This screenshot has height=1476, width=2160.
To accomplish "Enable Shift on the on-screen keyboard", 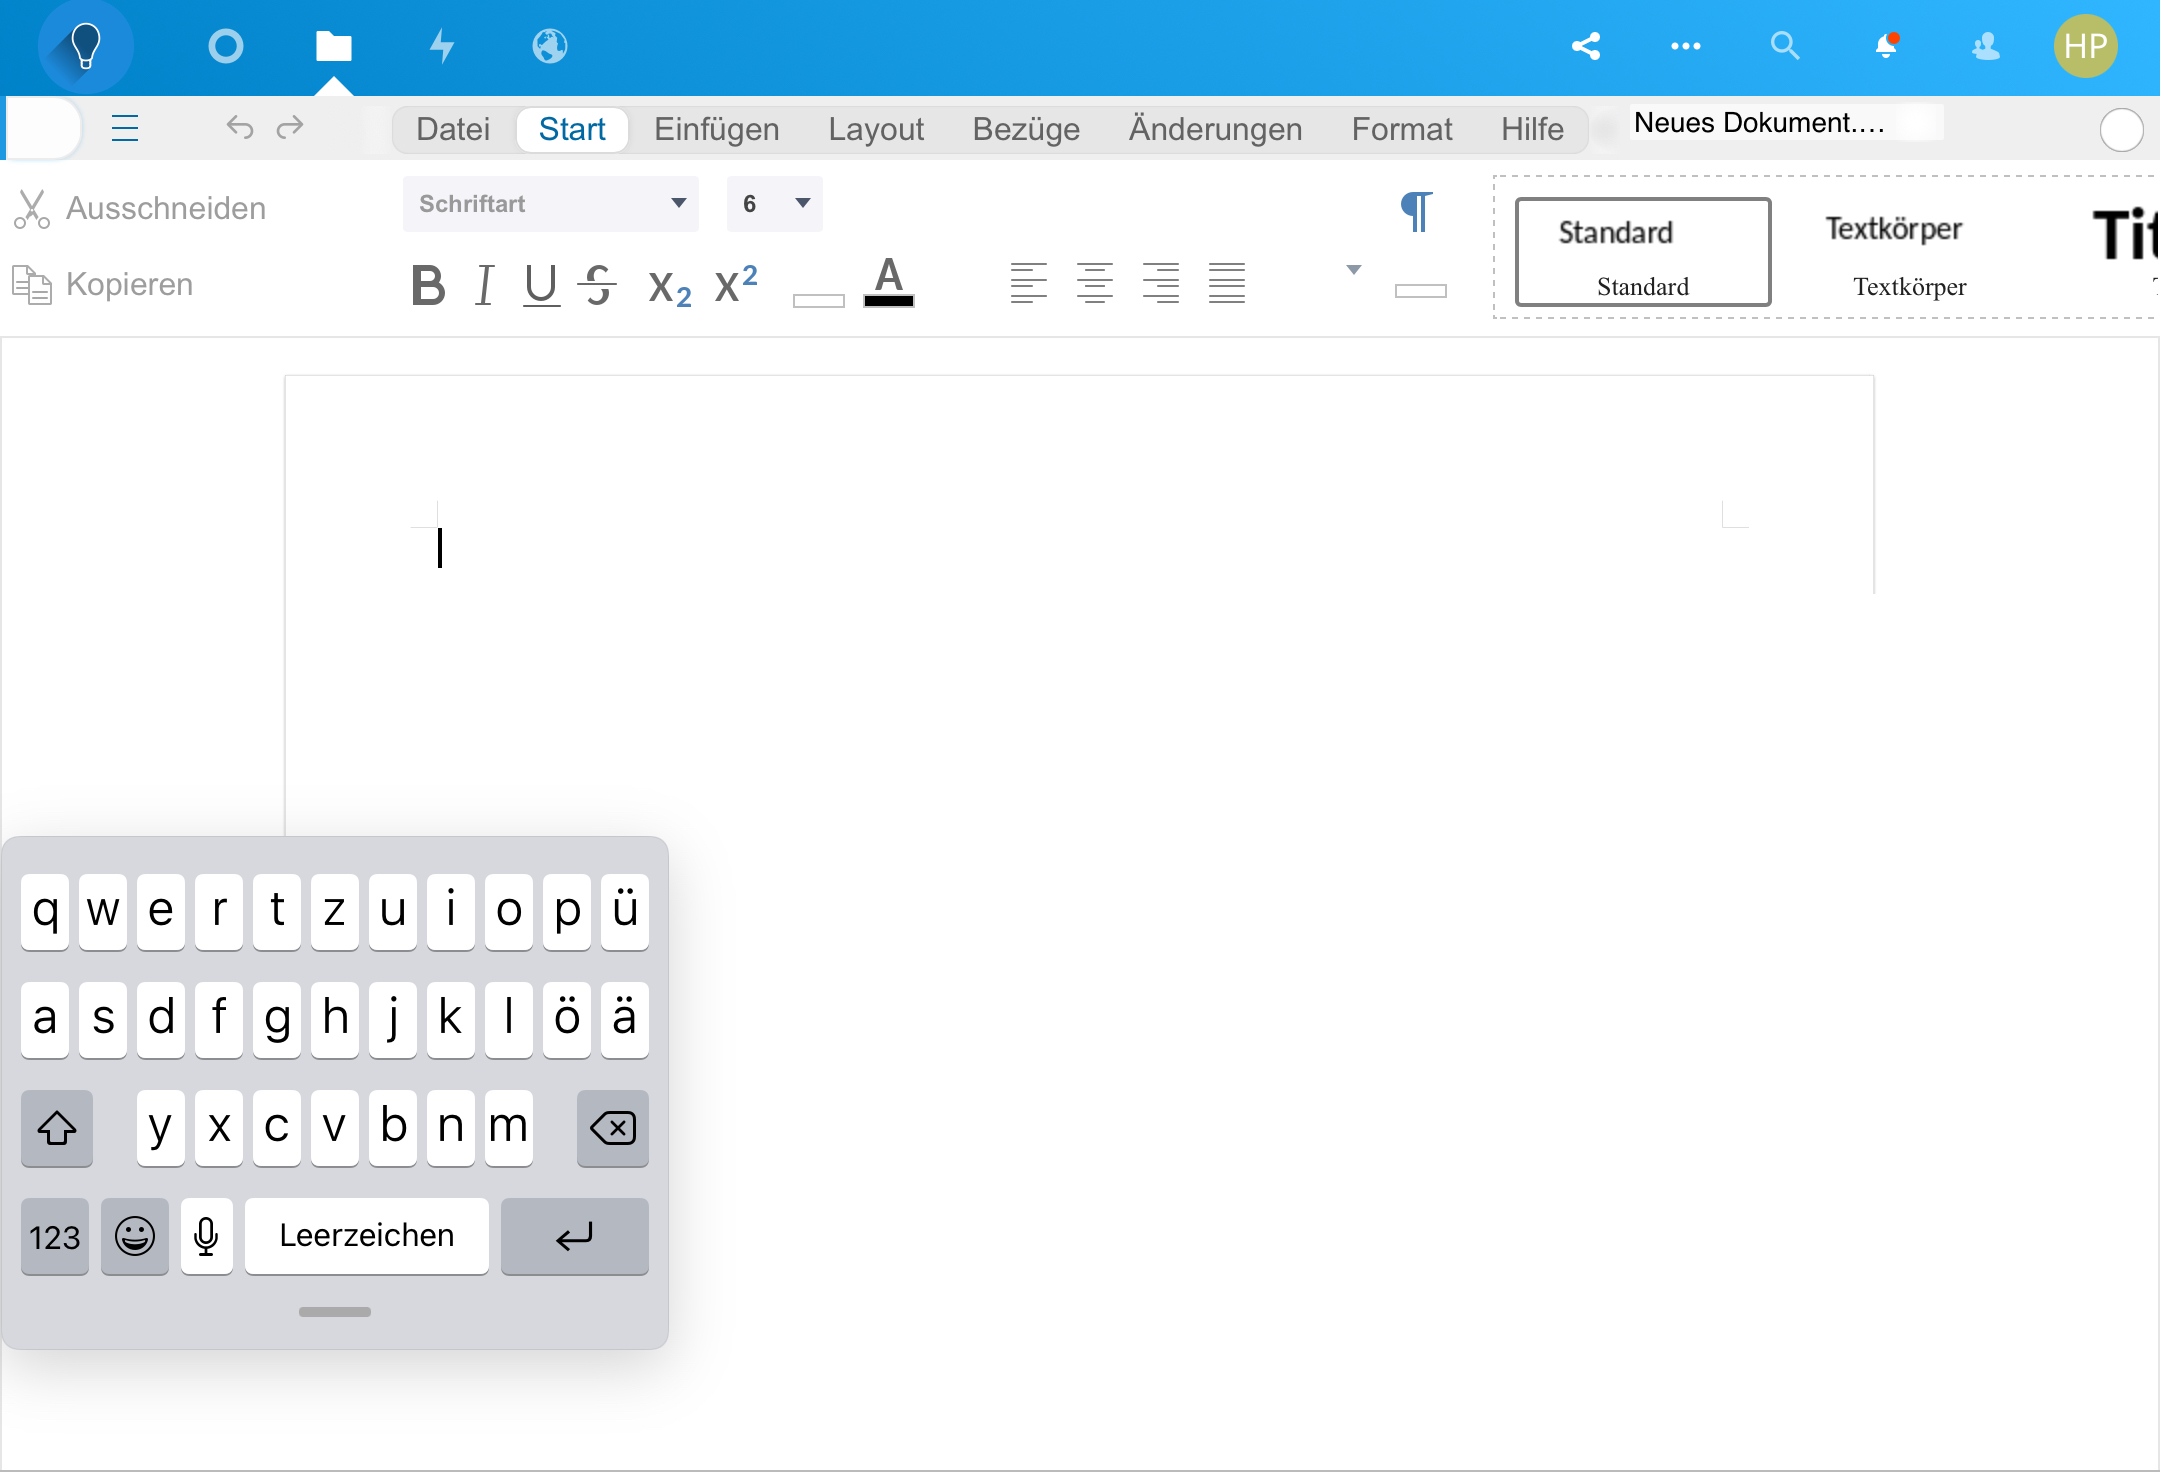I will click(x=57, y=1128).
